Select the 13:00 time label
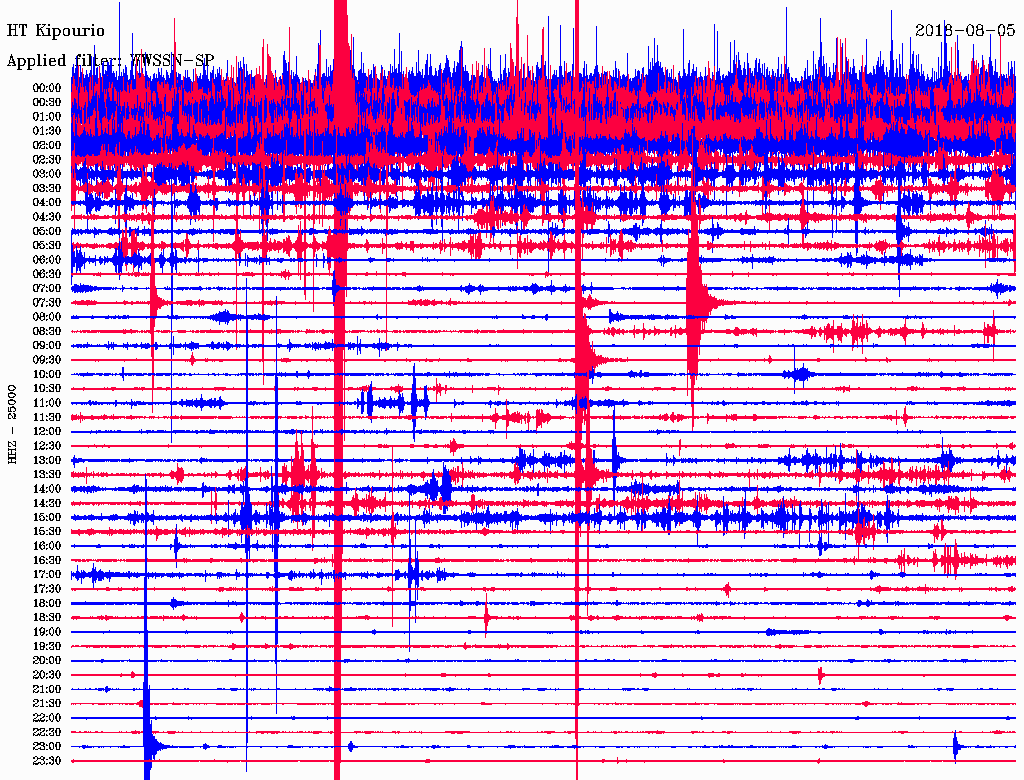The width and height of the screenshot is (1024, 780). (x=47, y=461)
